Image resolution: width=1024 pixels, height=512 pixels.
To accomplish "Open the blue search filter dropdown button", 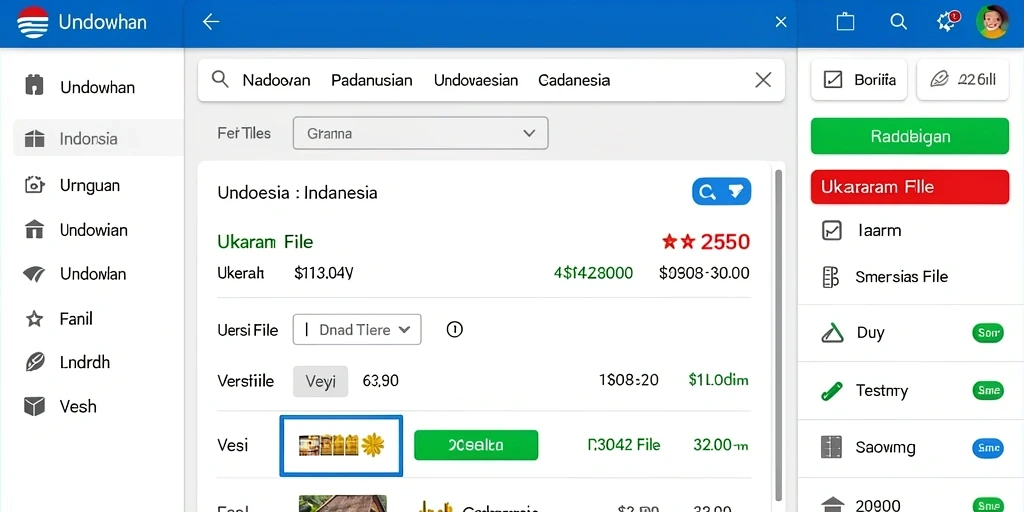I will click(721, 191).
